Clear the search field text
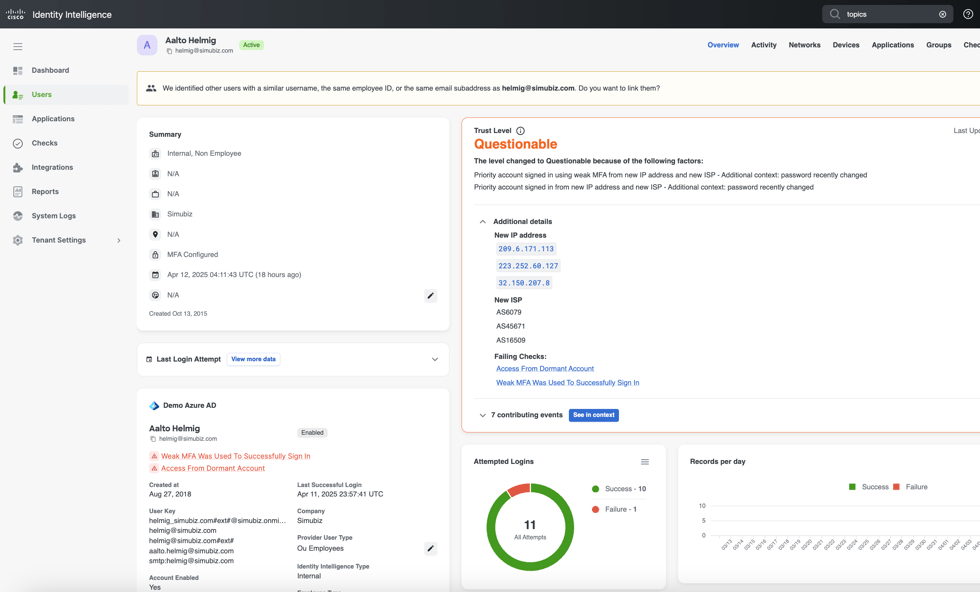The image size is (980, 592). click(942, 14)
